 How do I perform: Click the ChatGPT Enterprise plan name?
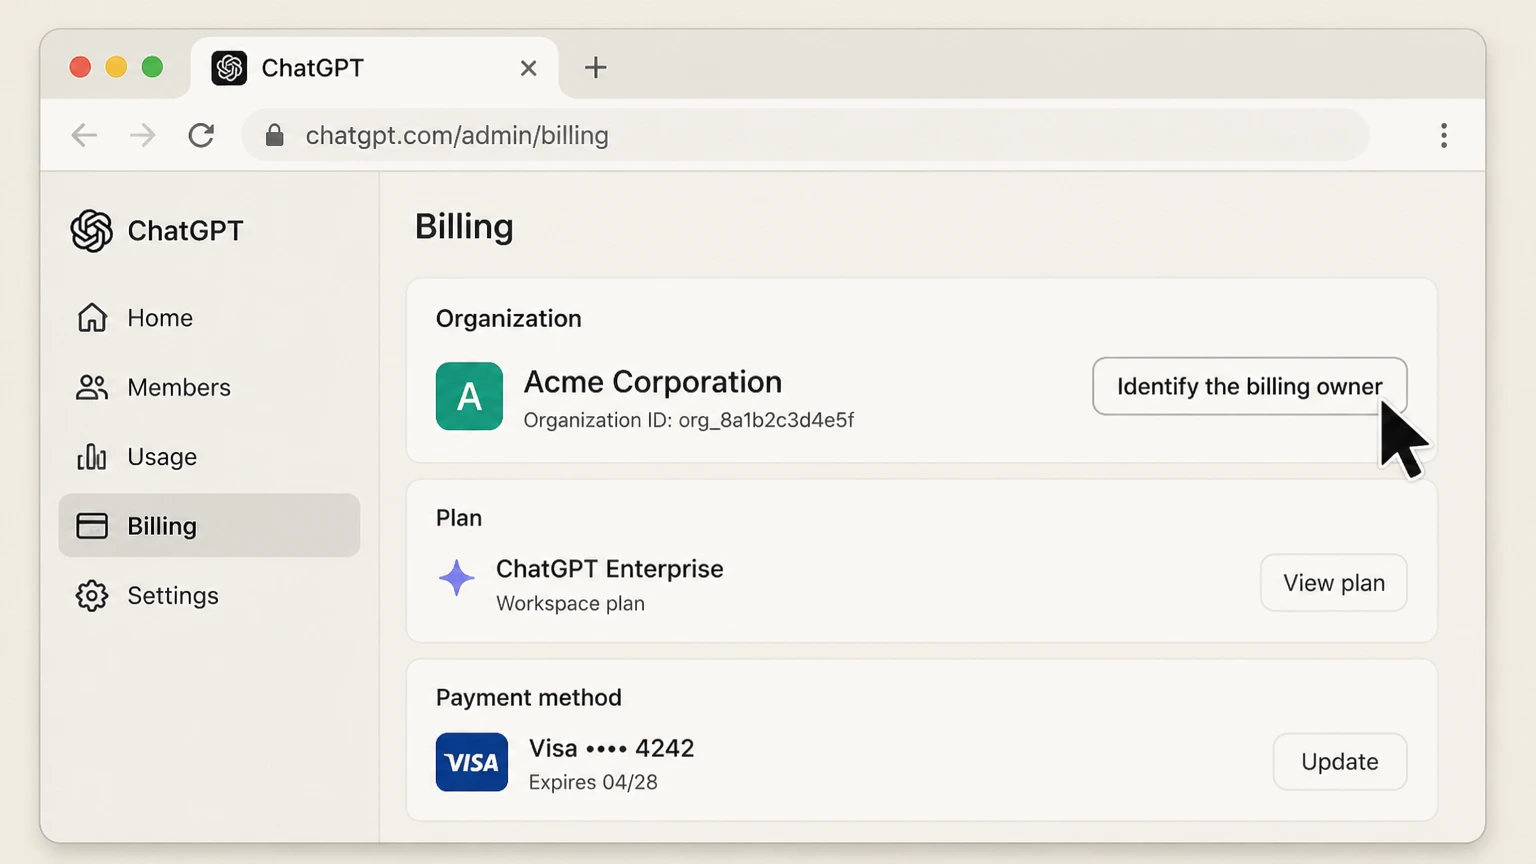click(610, 569)
